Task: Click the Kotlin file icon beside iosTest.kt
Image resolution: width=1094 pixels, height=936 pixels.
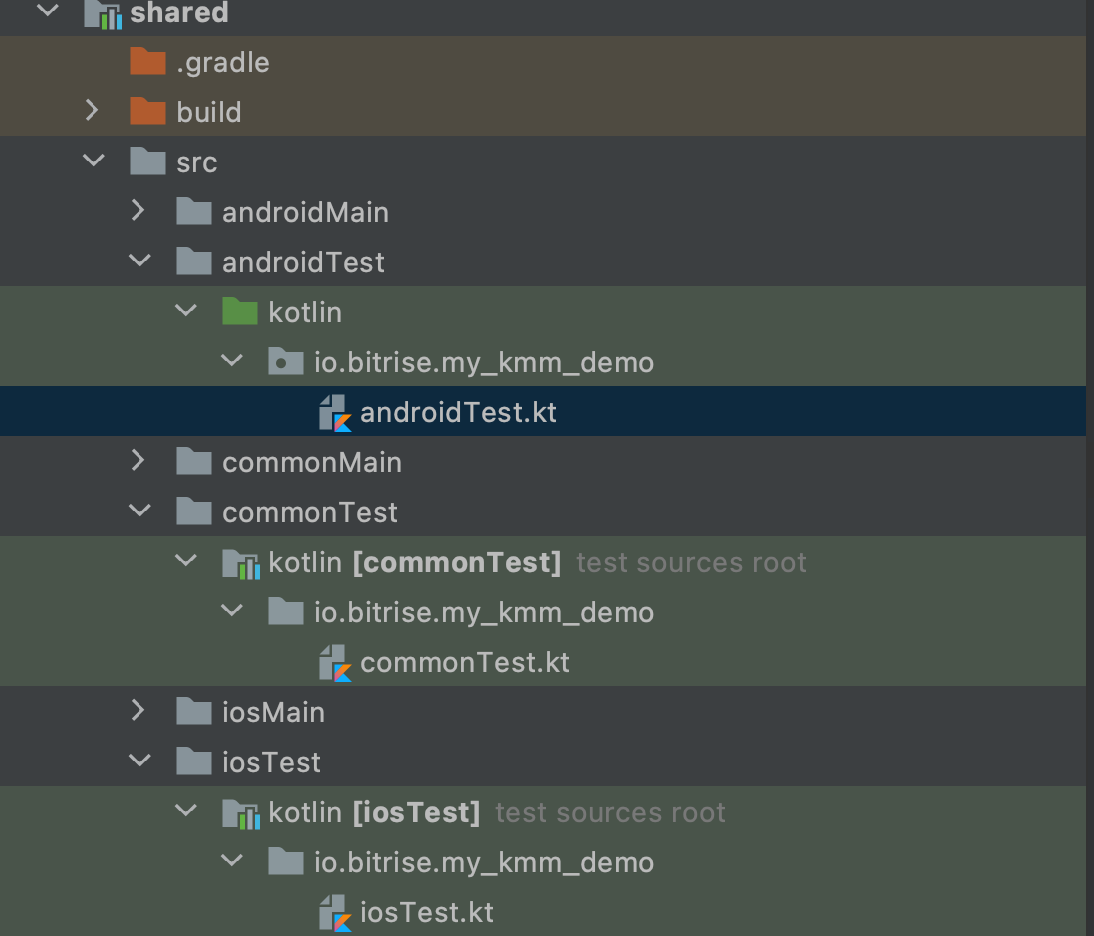Action: pos(335,911)
